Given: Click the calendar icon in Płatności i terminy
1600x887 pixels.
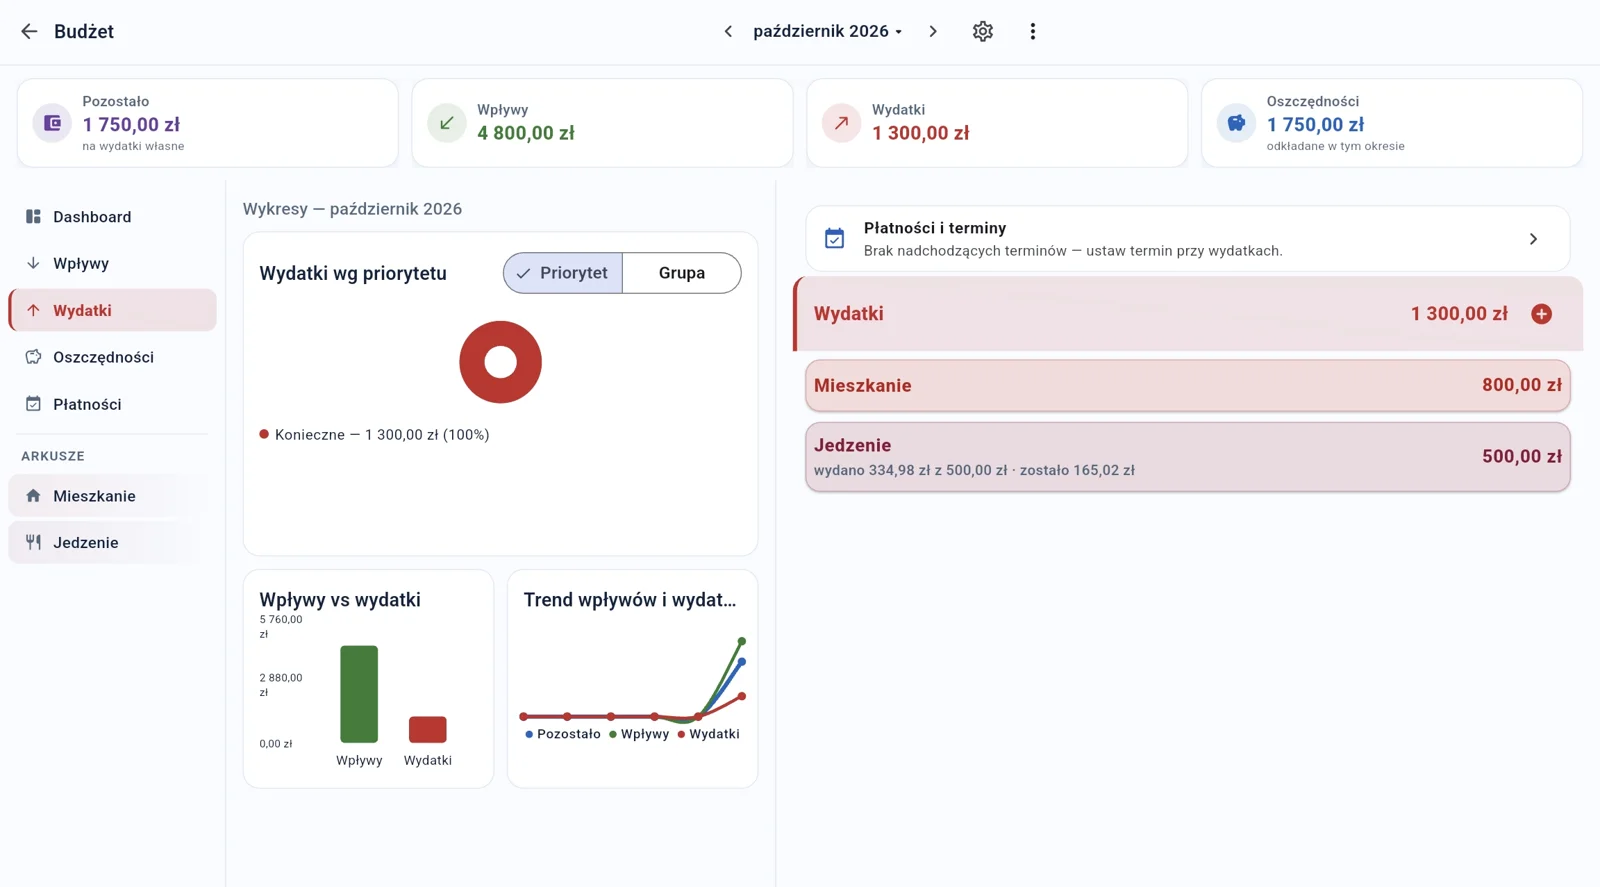Looking at the screenshot, I should tap(834, 239).
